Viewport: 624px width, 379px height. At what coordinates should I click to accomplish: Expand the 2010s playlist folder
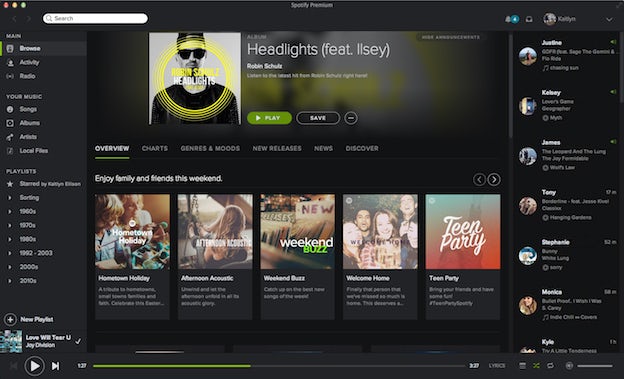10,281
